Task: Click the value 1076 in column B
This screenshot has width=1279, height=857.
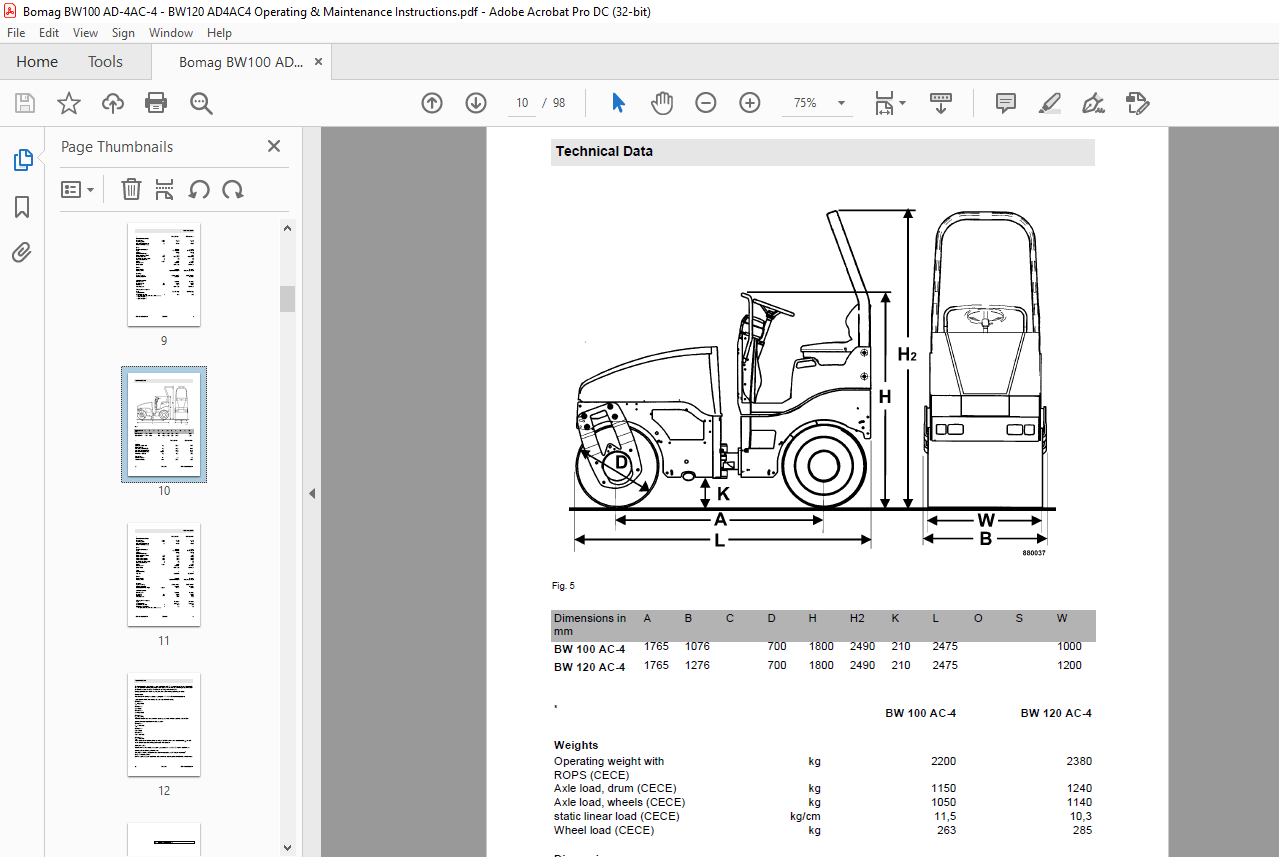Action: tap(697, 647)
